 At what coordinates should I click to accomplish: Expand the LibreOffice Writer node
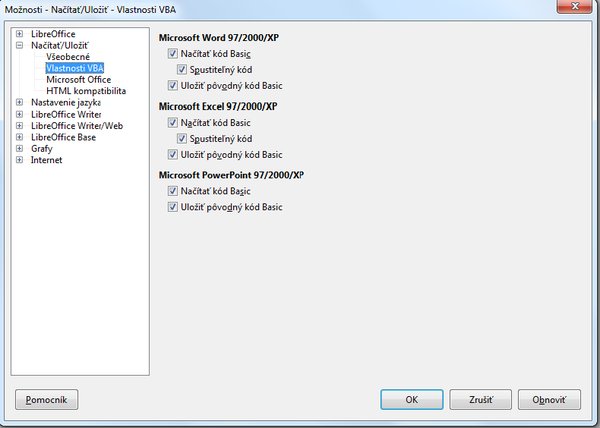click(x=20, y=114)
